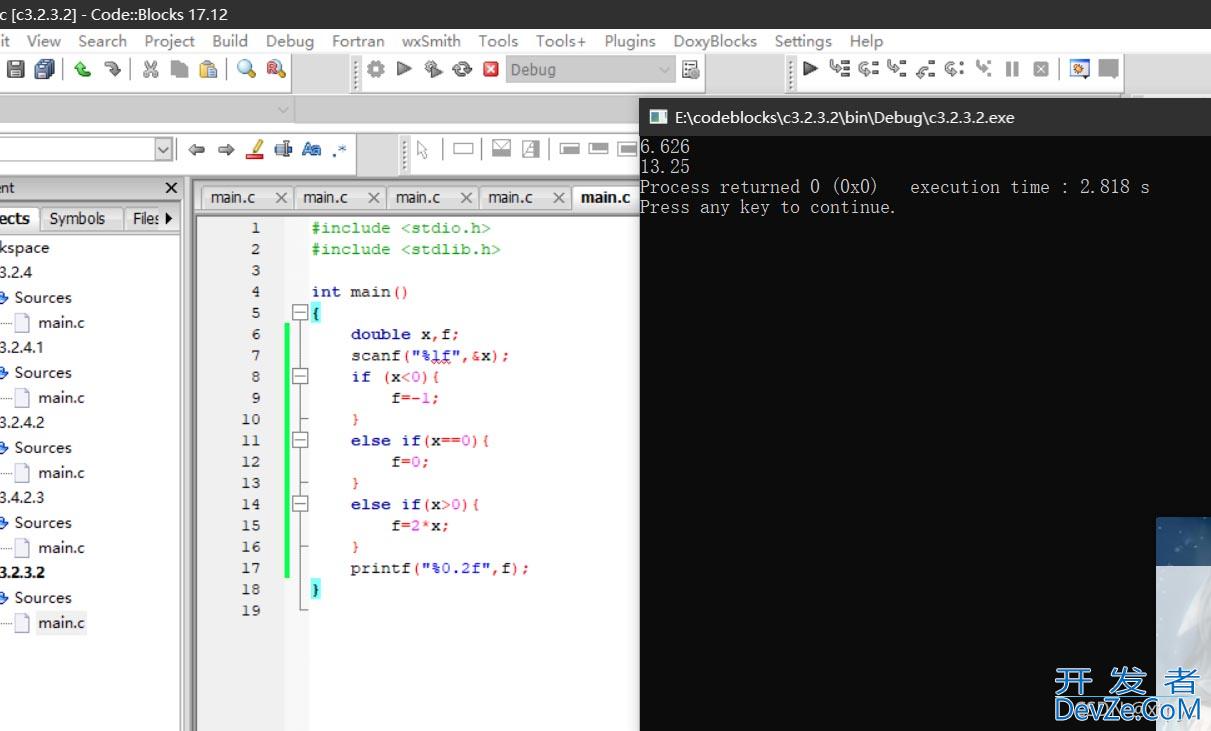Click the Save file toolbar icon
Screen dimensions: 1211x731
coord(15,69)
